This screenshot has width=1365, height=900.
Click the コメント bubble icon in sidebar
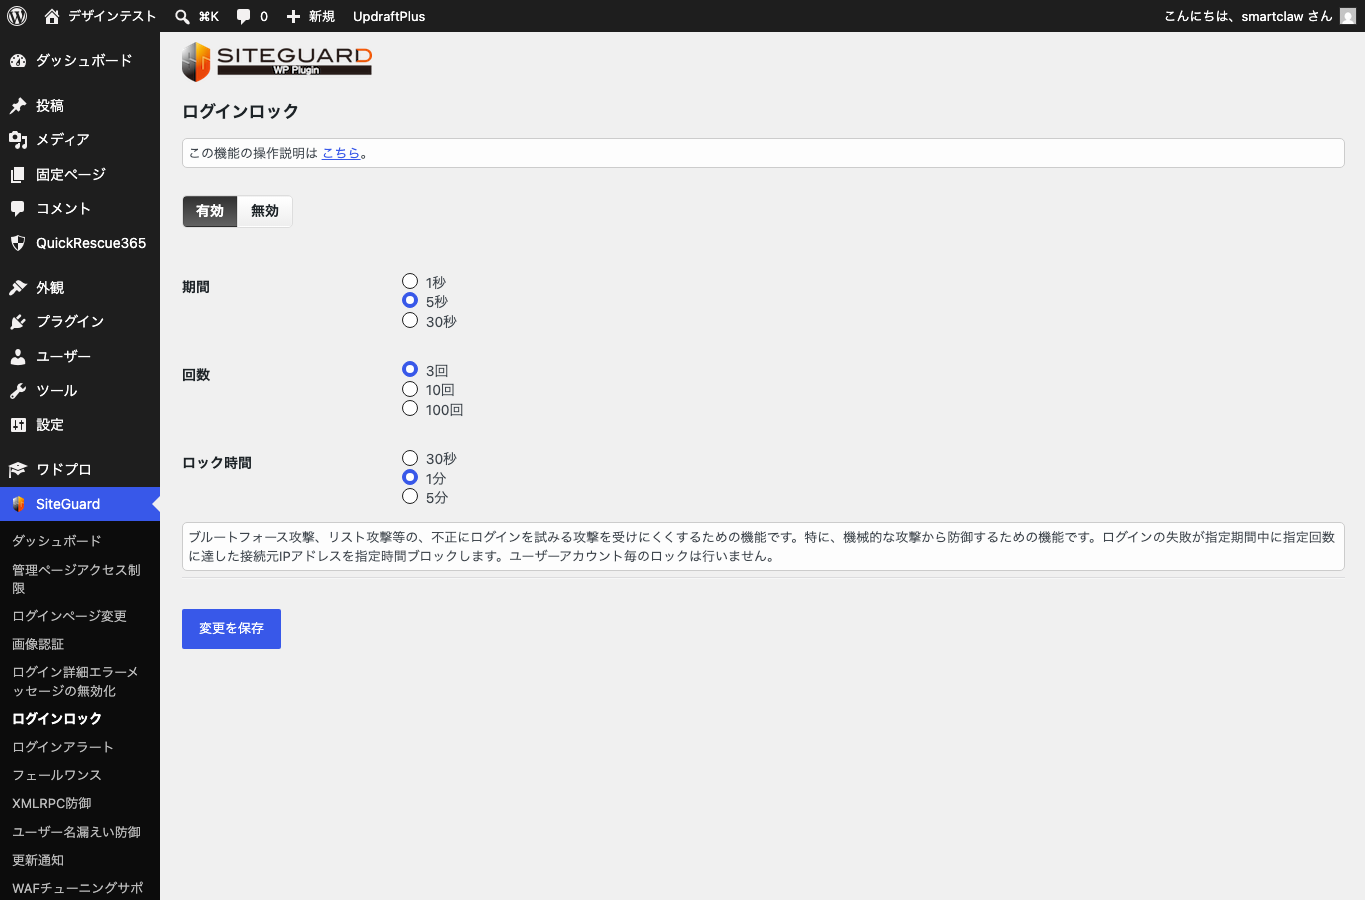[18, 208]
